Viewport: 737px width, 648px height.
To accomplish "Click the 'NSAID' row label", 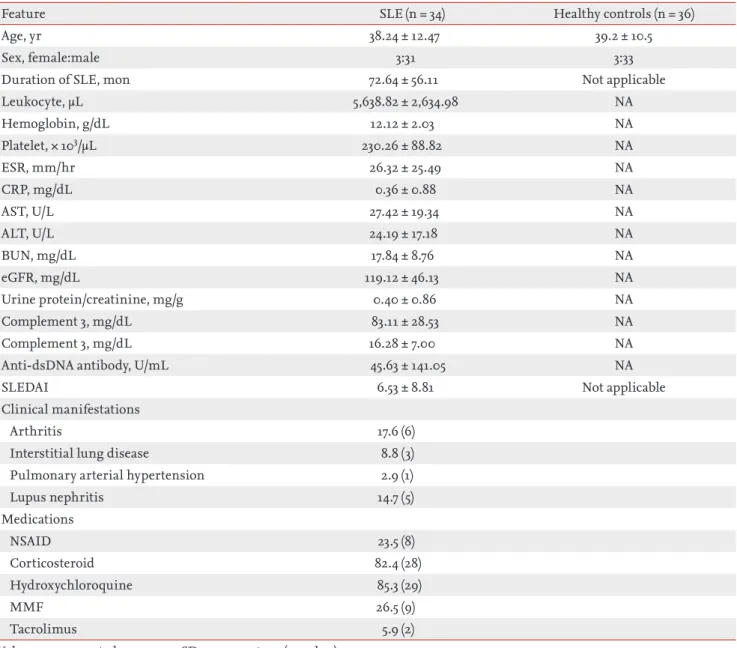I will (31, 541).
